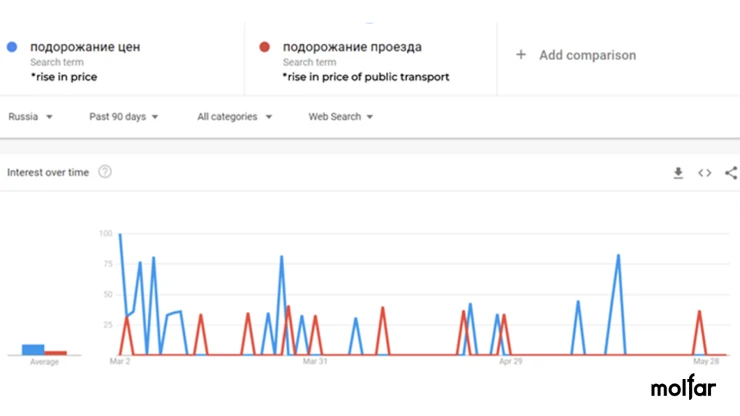Edit the подорожание проезда search term

pyautogui.click(x=352, y=47)
